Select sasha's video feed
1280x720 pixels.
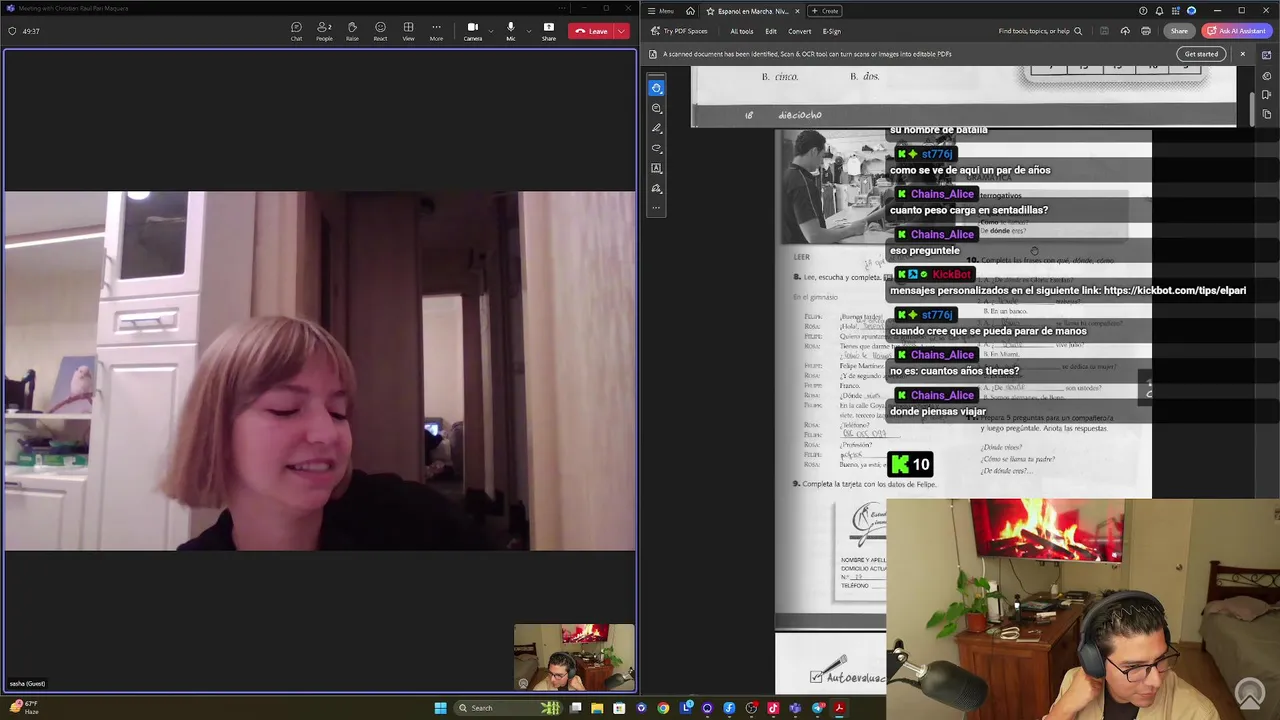point(319,371)
